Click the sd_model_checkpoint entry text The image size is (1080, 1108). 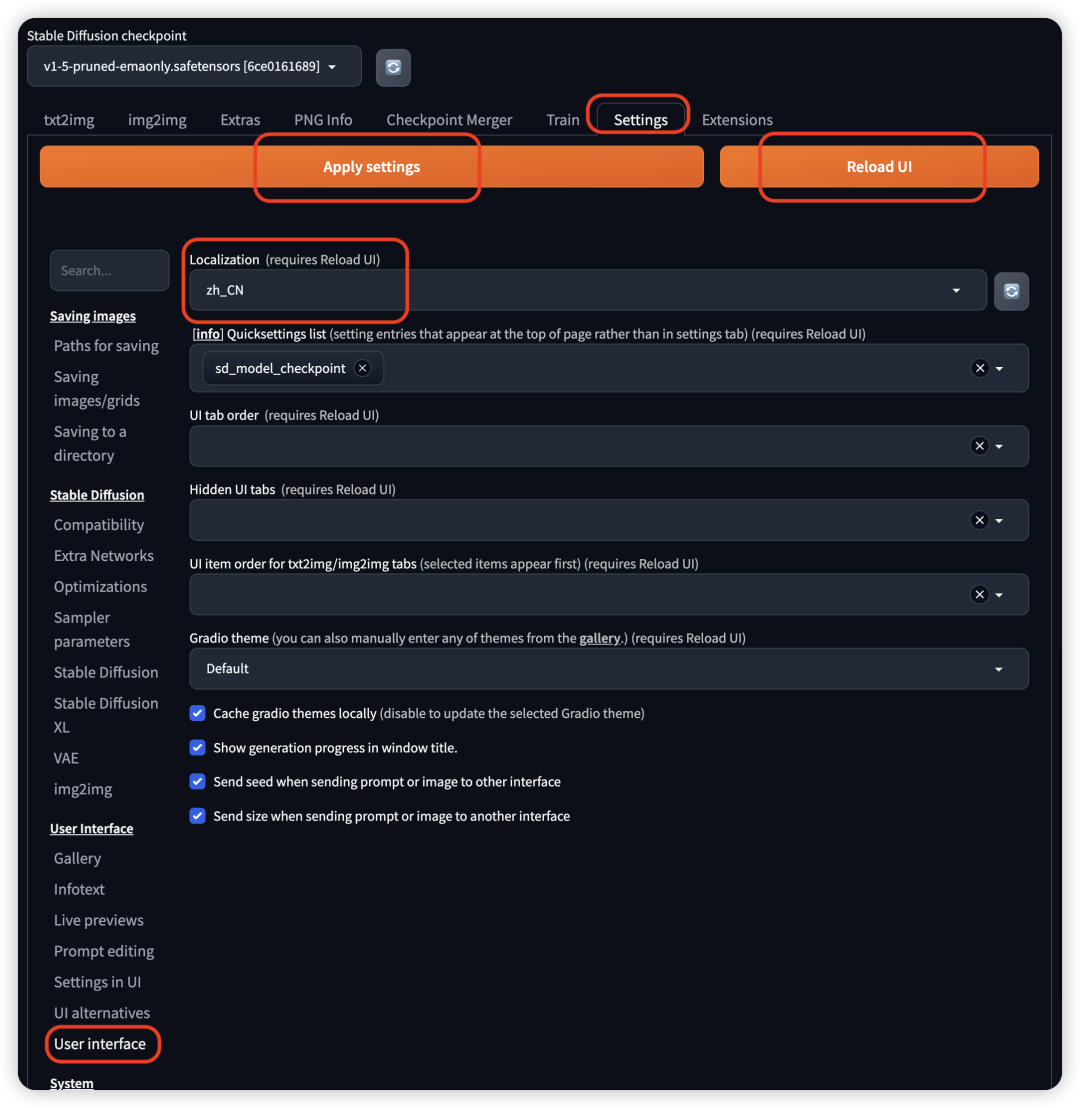pos(280,368)
